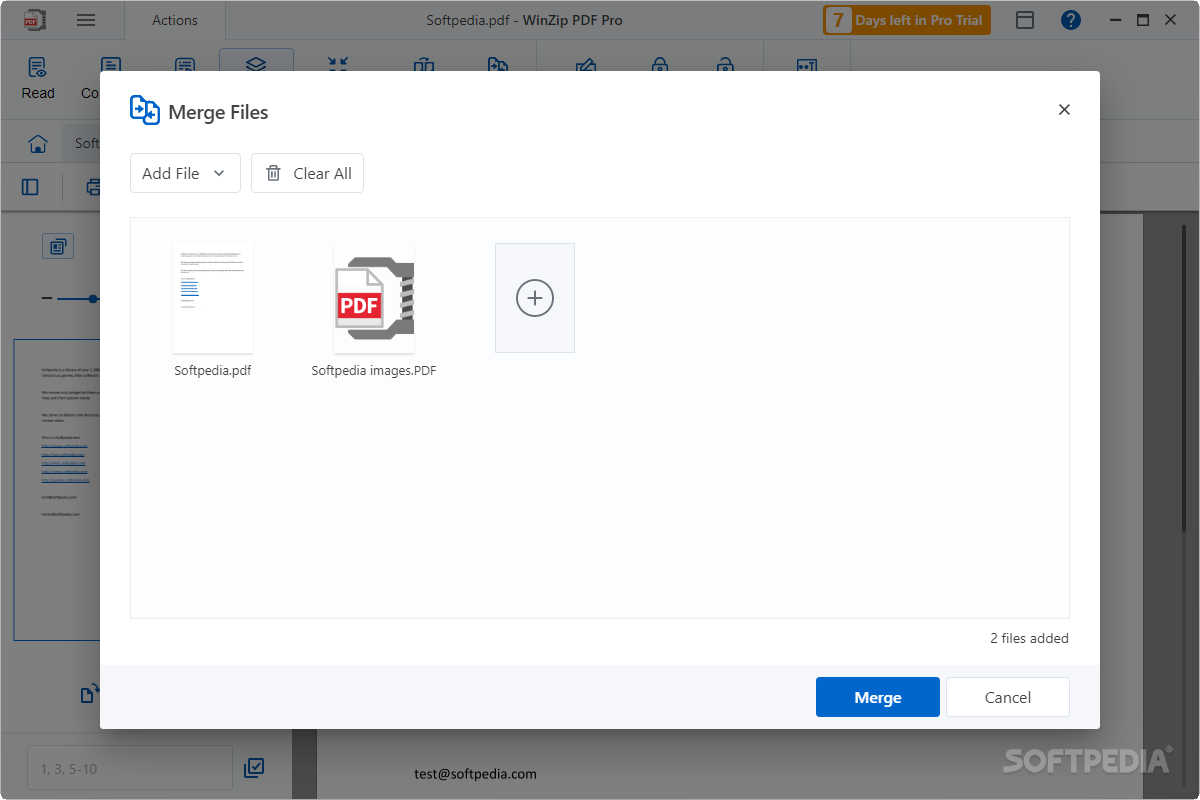Select the Softpedia images.PDF file thumbnail
Image resolution: width=1200 pixels, height=800 pixels.
pyautogui.click(x=374, y=298)
